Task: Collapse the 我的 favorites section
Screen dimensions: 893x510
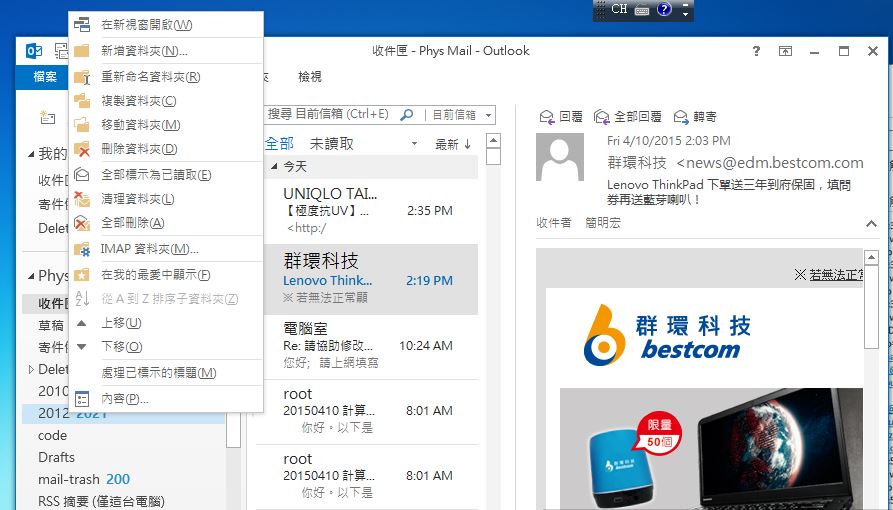Action: [31, 154]
